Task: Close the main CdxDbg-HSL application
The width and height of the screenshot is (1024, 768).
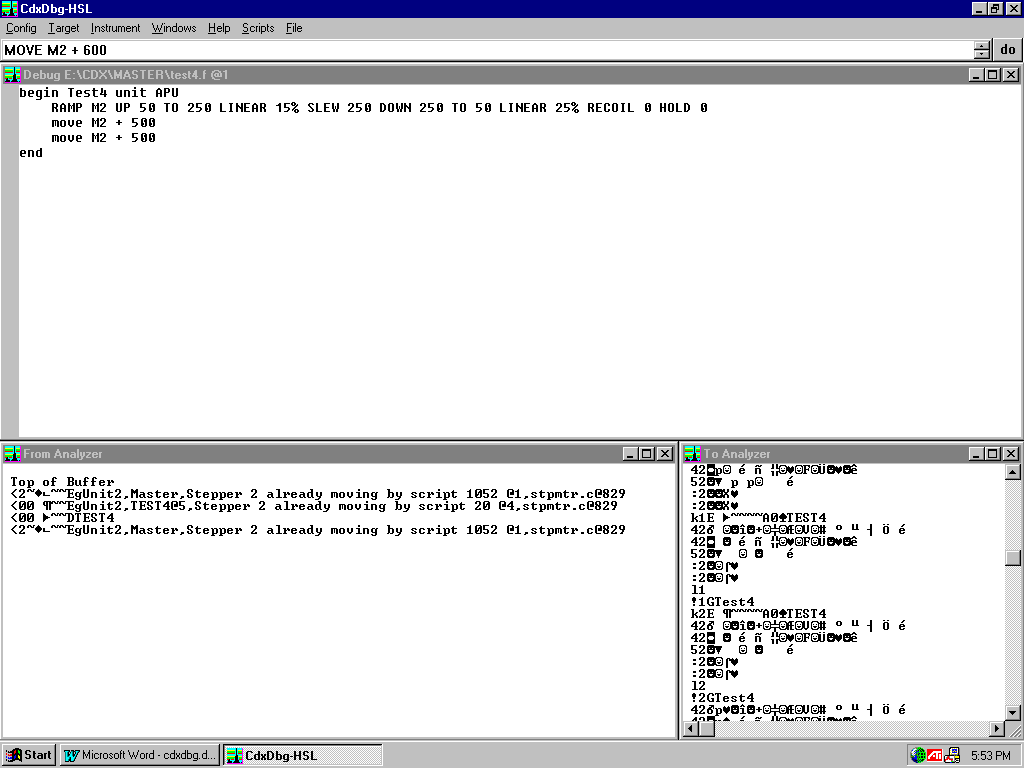Action: pos(1013,8)
